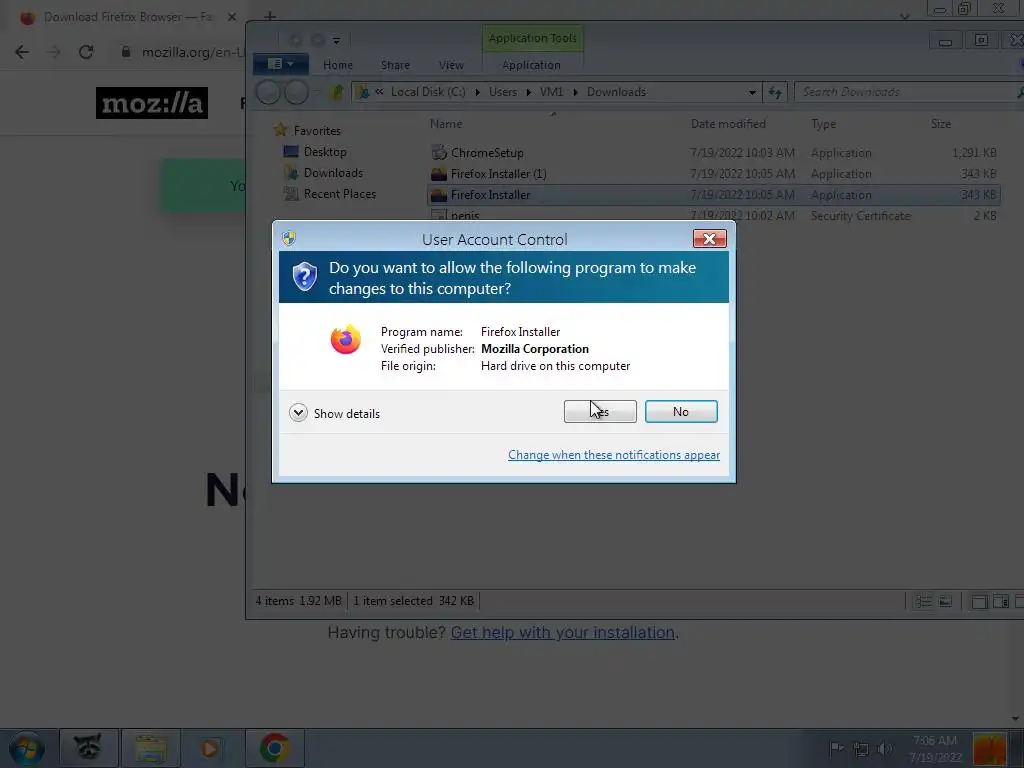Screen dimensions: 1024x768
Task: Switch Explorer to large icons view
Action: 945,601
